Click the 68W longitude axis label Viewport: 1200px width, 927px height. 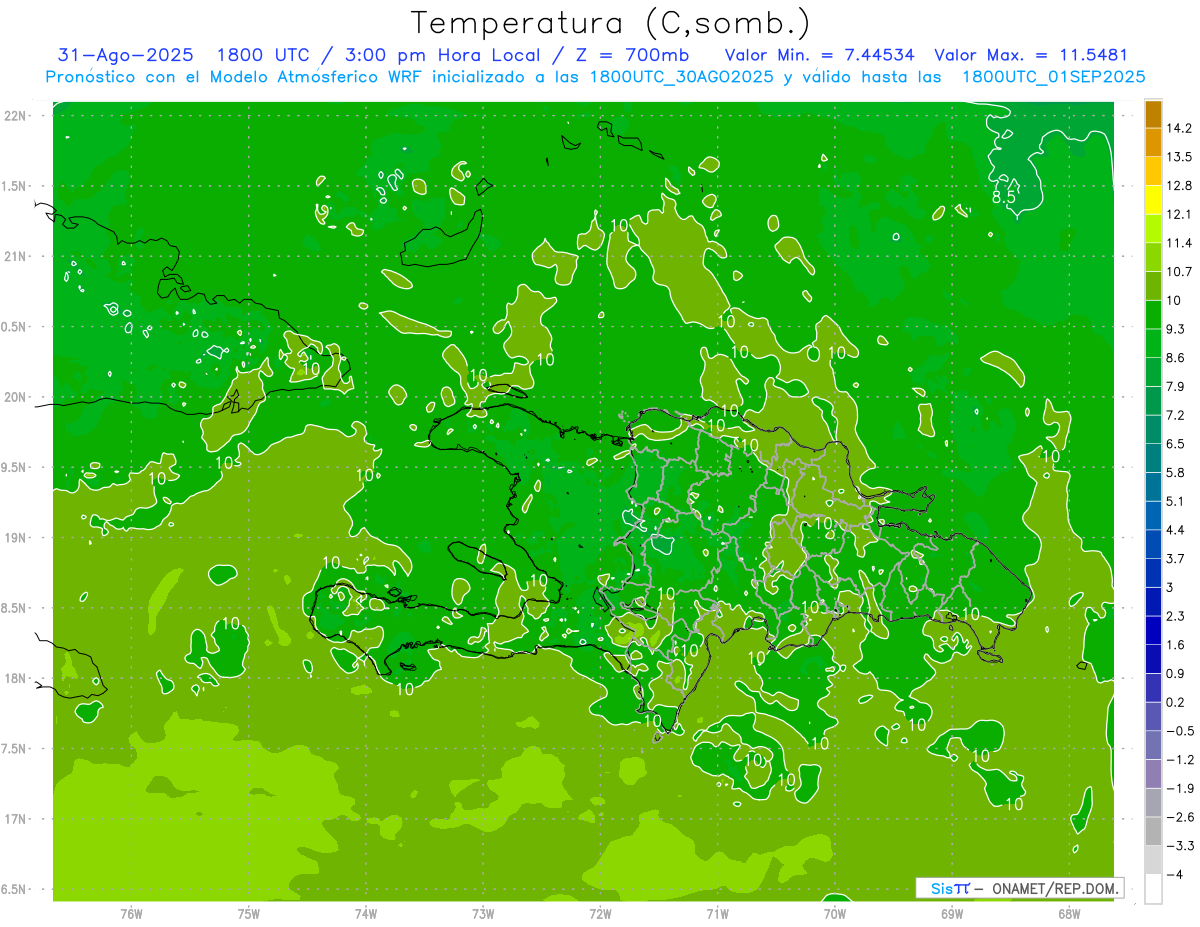coord(1069,912)
